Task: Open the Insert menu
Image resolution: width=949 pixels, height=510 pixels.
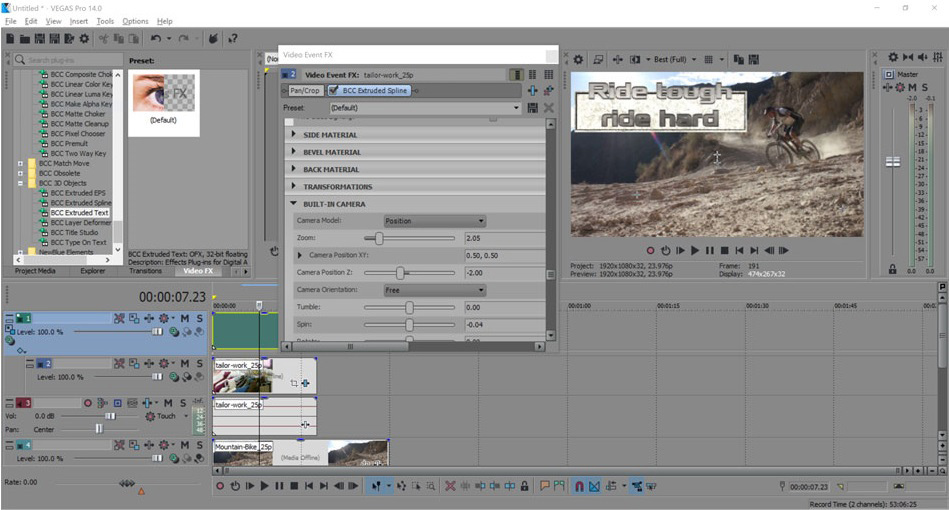Action: 79,21
